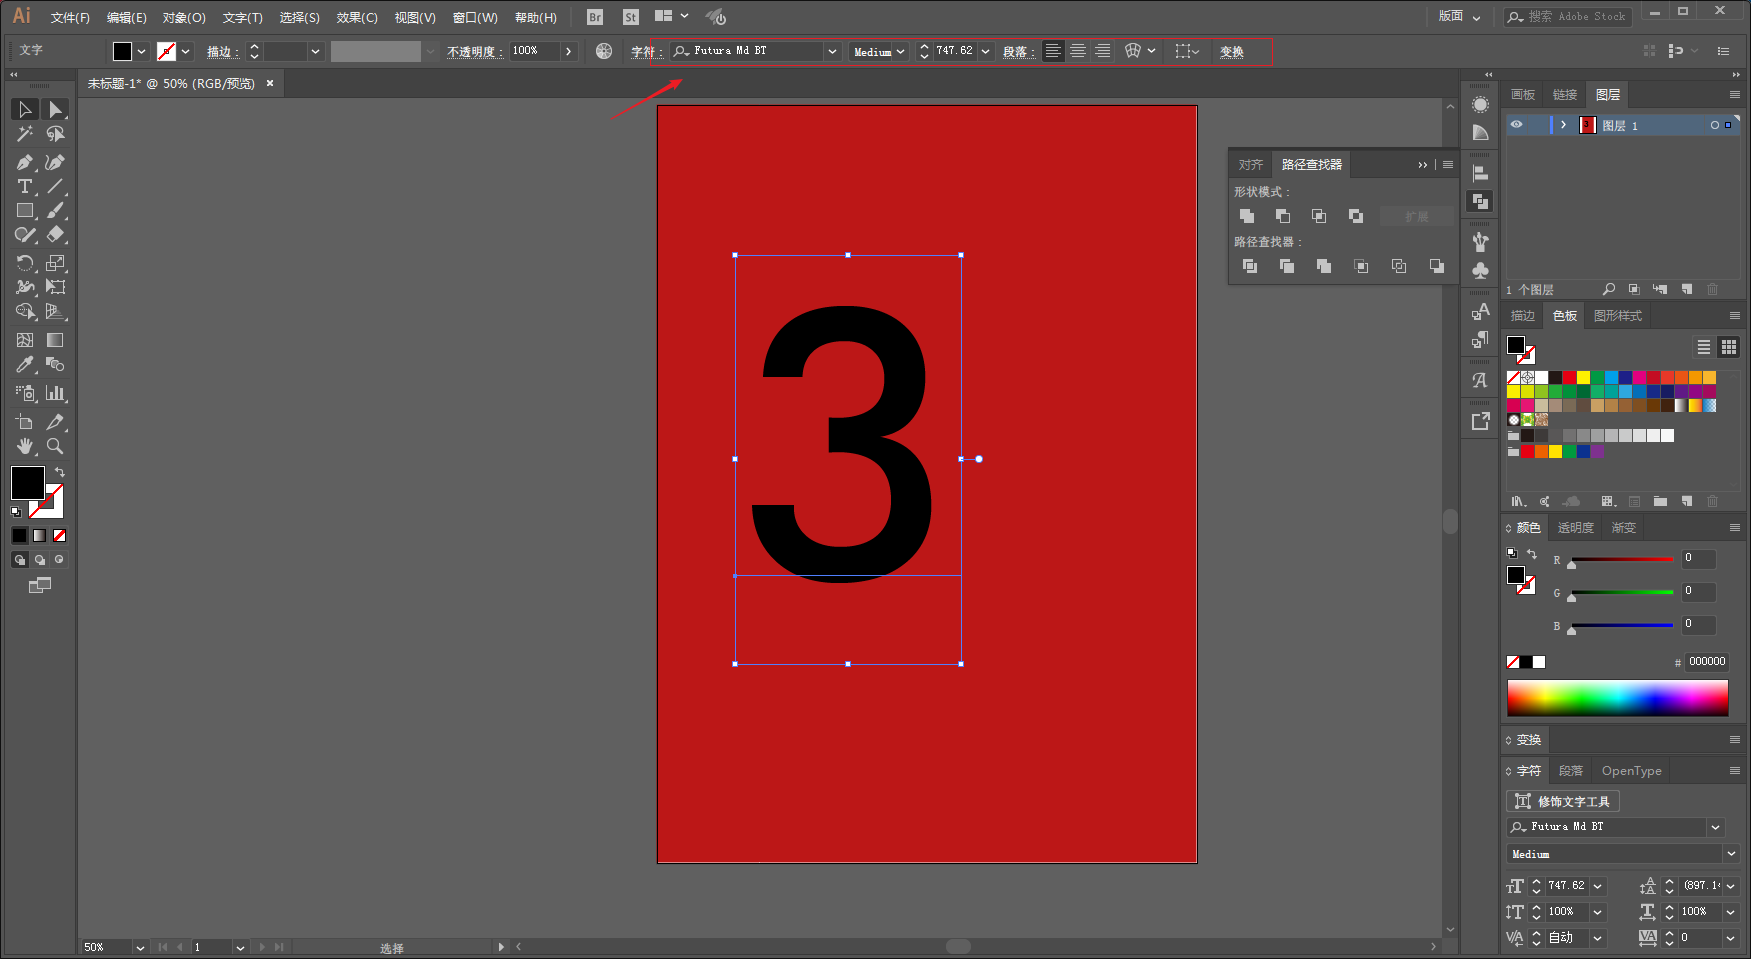The height and width of the screenshot is (959, 1751).
Task: Pick the Zoom tool
Action: pos(55,446)
